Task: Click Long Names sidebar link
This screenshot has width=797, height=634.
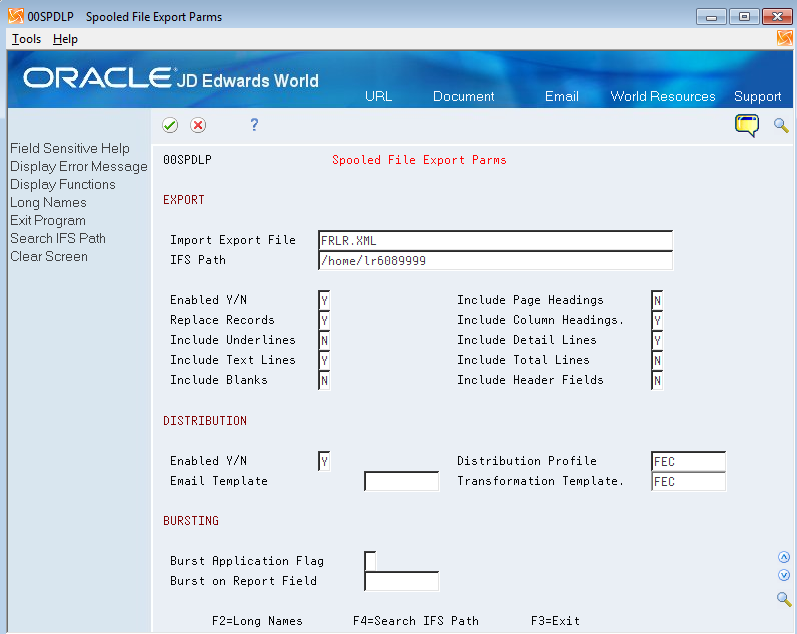Action: click(x=48, y=202)
